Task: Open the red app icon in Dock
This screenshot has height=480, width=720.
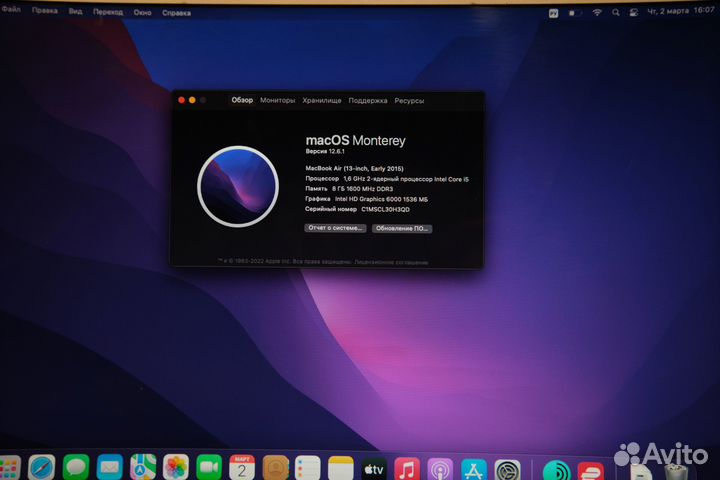Action: pyautogui.click(x=591, y=471)
